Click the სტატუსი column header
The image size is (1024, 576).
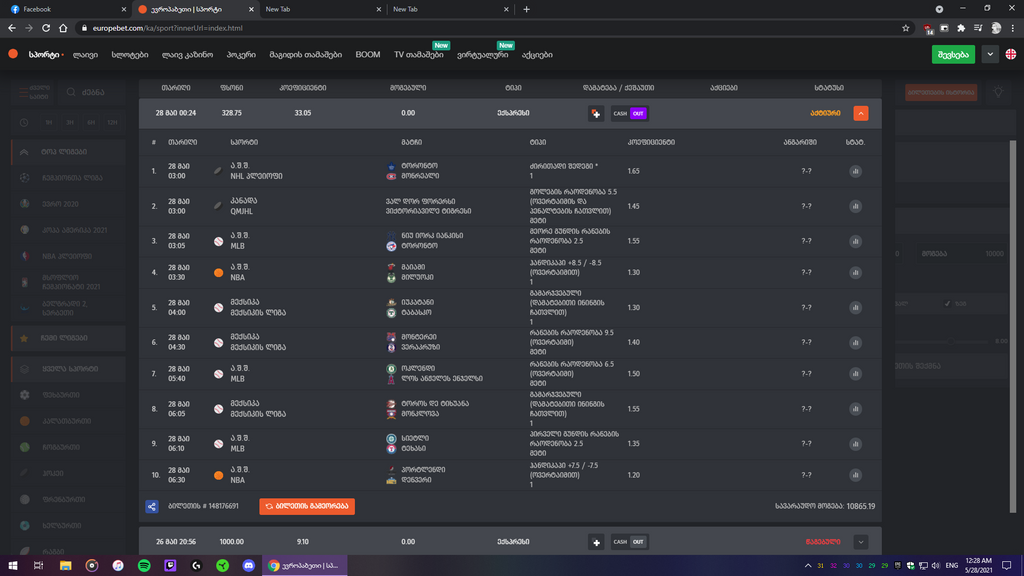829,88
